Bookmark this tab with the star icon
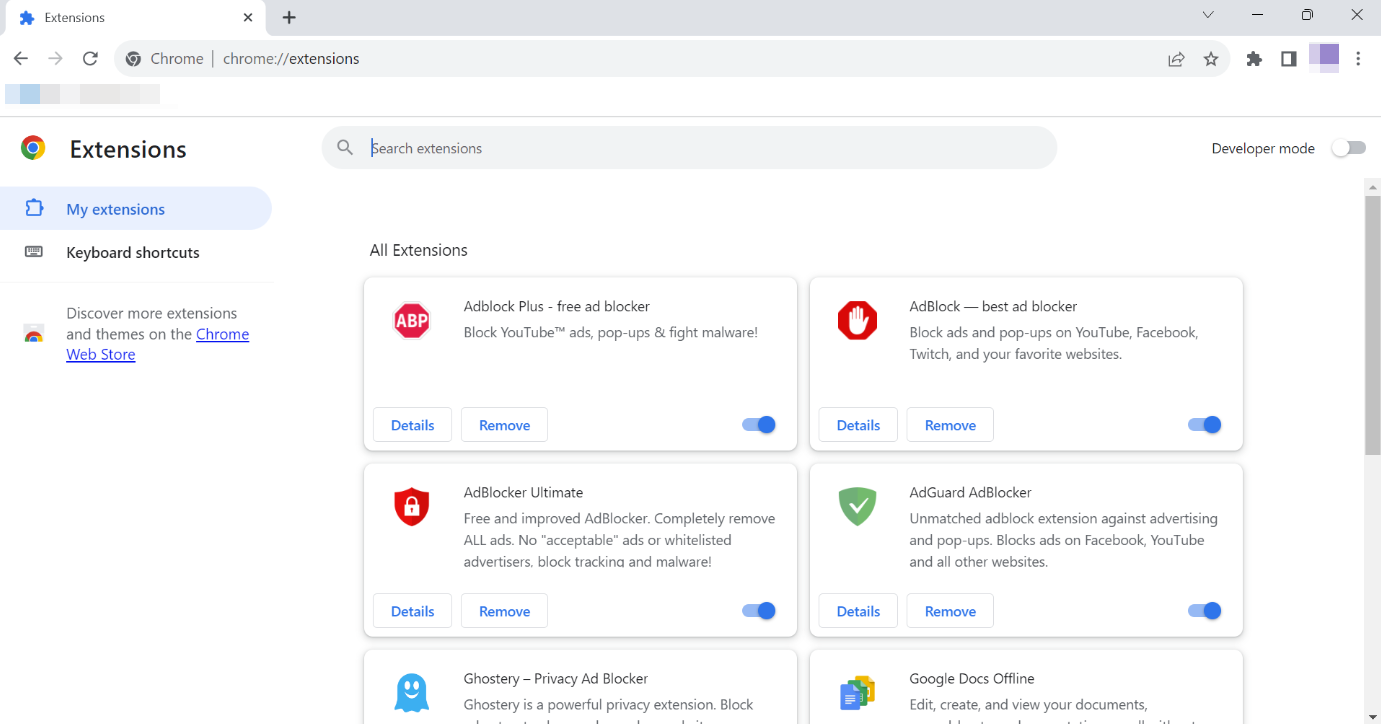This screenshot has height=724, width=1381. coord(1211,59)
